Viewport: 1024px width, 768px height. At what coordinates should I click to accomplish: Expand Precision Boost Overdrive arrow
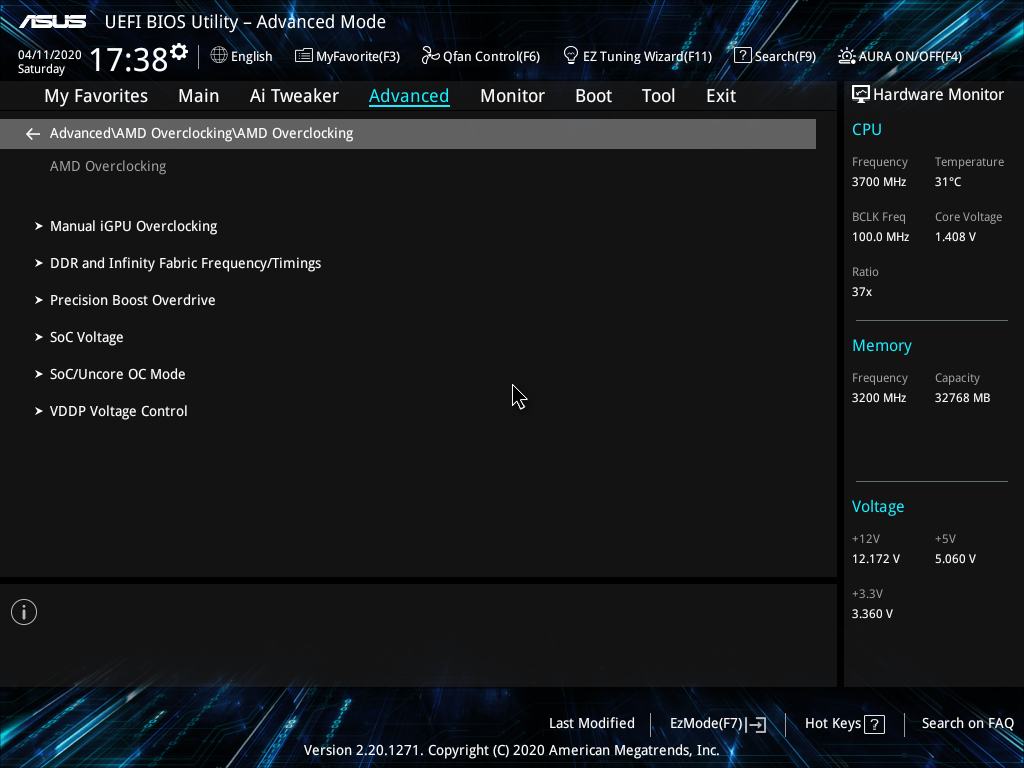click(39, 300)
